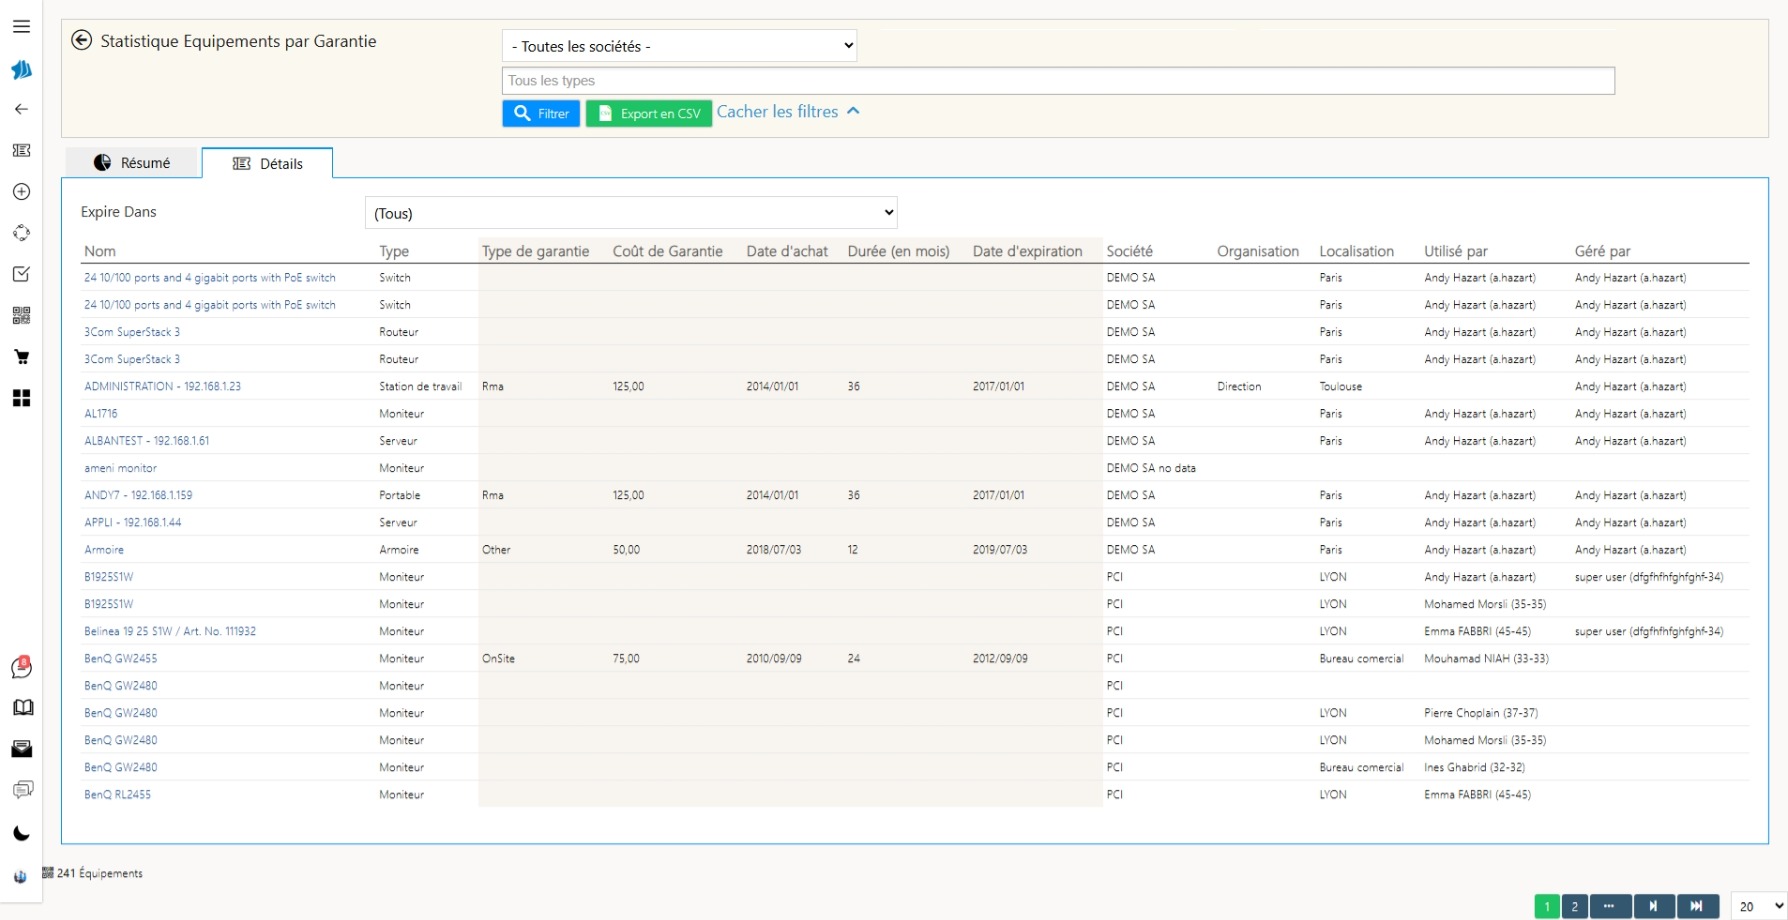Open chat notifications with red badge

point(21,667)
